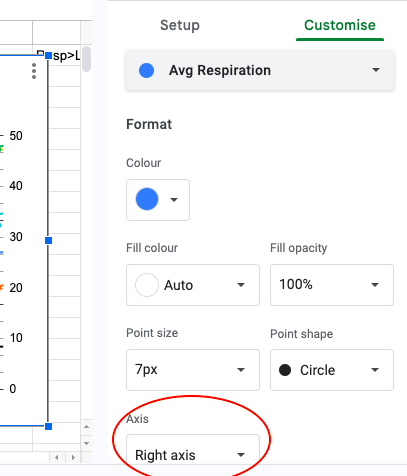Open the chart three-dot options menu
Viewport: 407px width, 476px height.
(34, 71)
